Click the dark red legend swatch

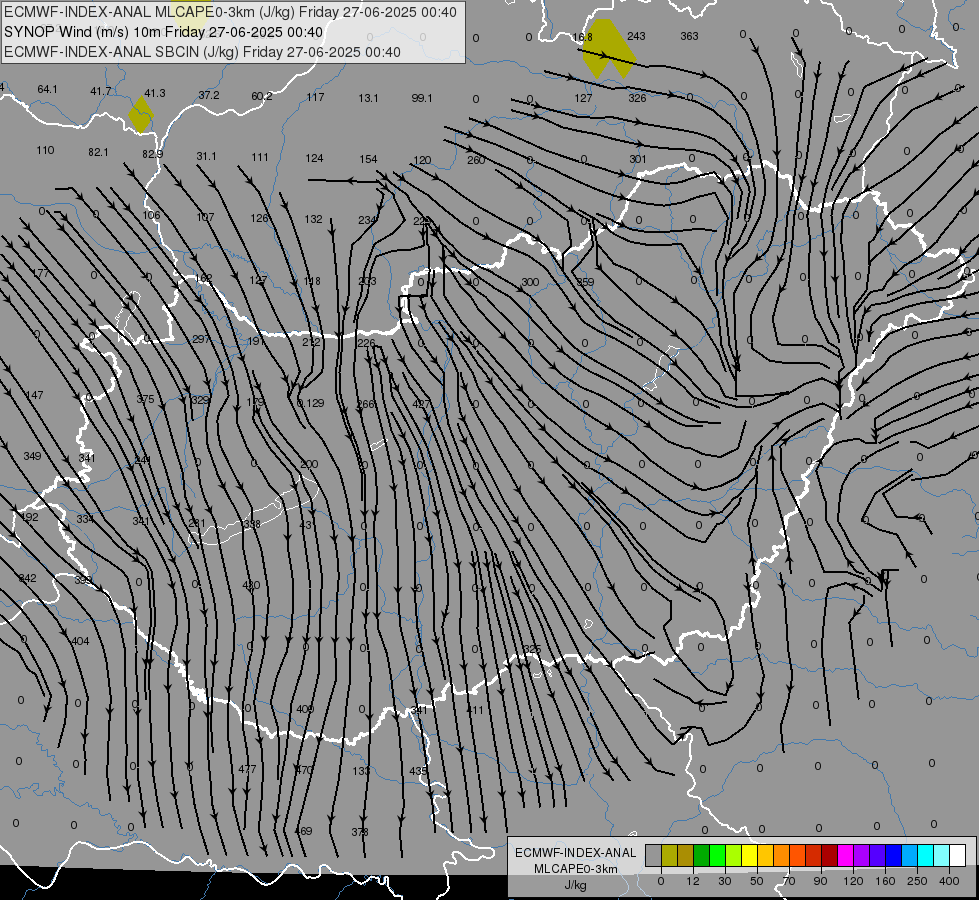[x=830, y=856]
